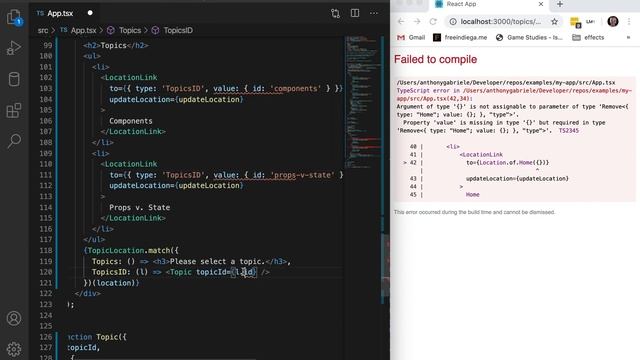The width and height of the screenshot is (640, 360).
Task: Bookmark this page with the star icon
Action: (554, 22)
